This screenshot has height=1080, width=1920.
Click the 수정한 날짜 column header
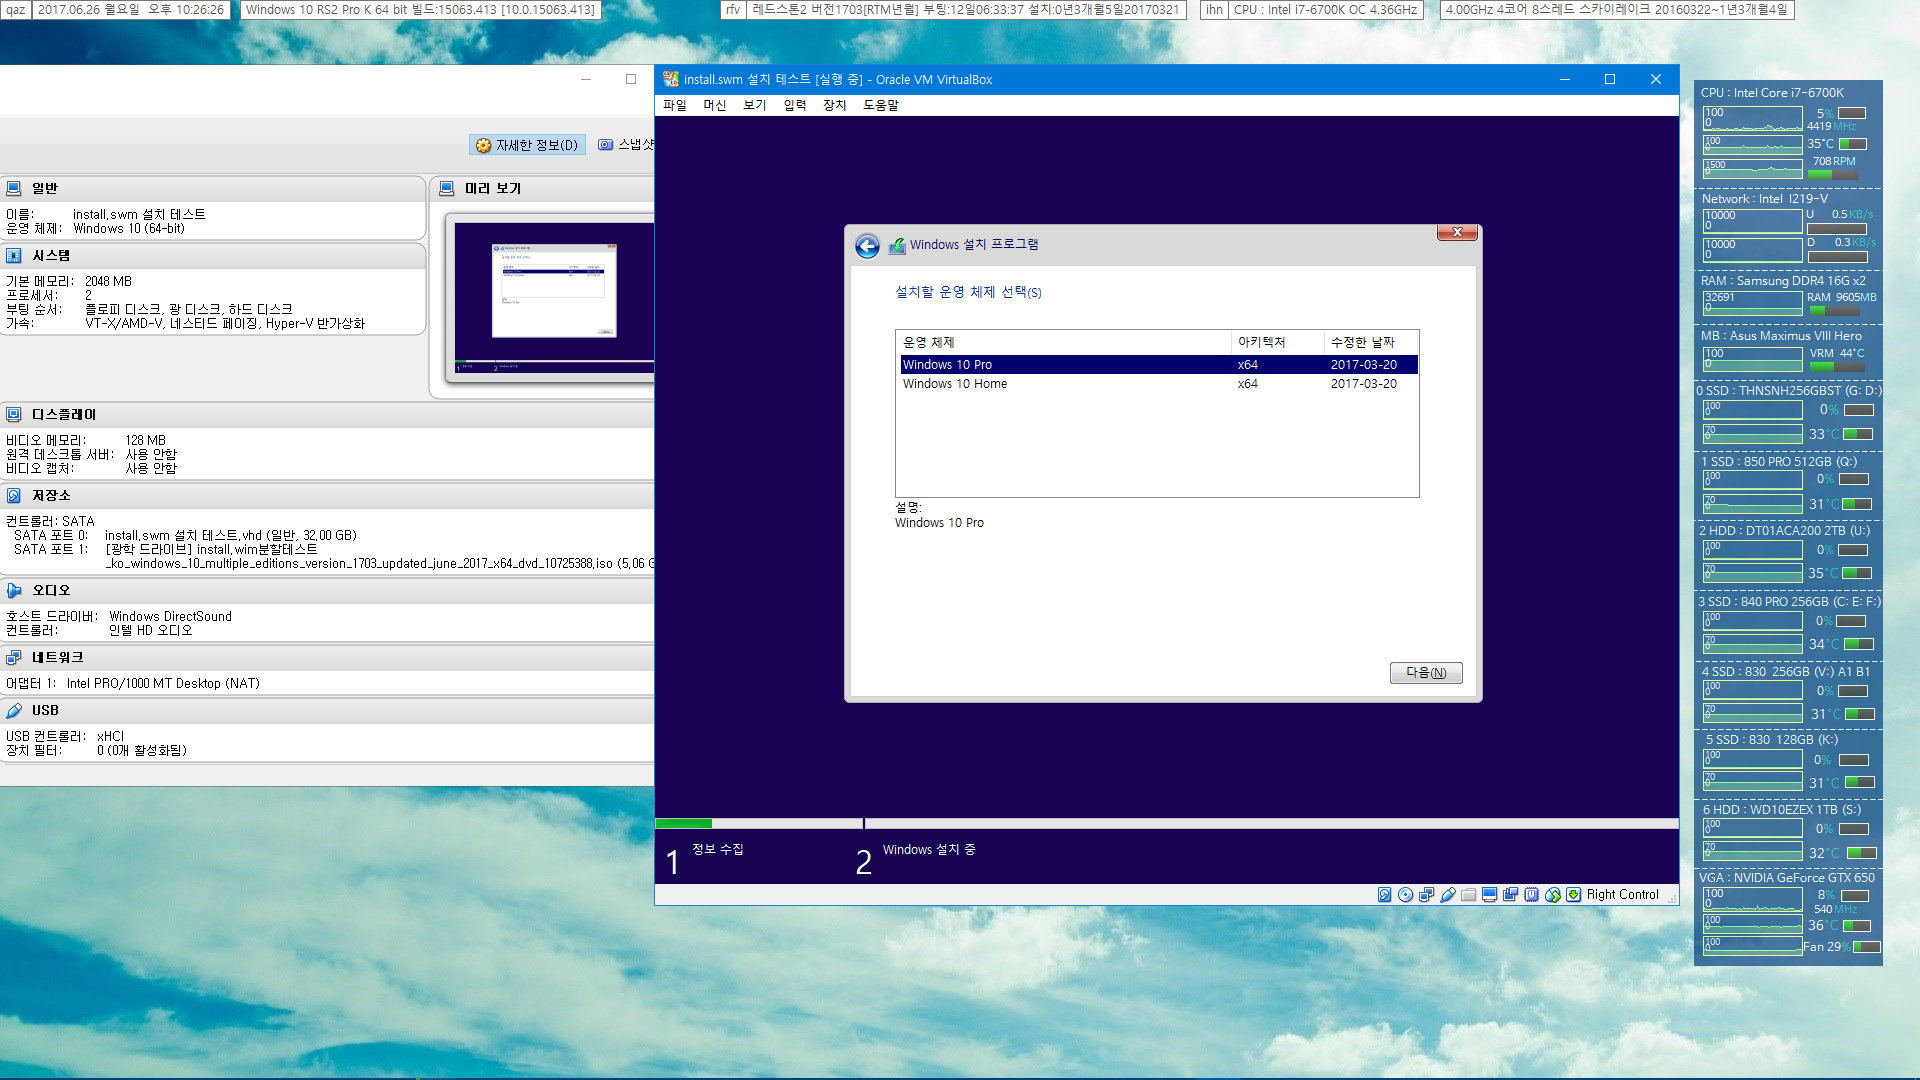pyautogui.click(x=1371, y=342)
